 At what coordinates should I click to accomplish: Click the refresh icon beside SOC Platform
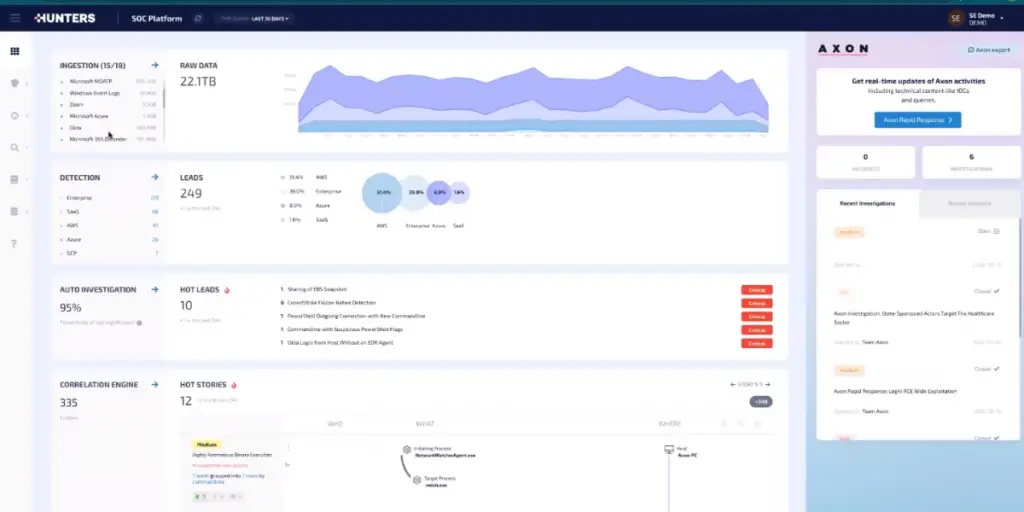click(198, 18)
